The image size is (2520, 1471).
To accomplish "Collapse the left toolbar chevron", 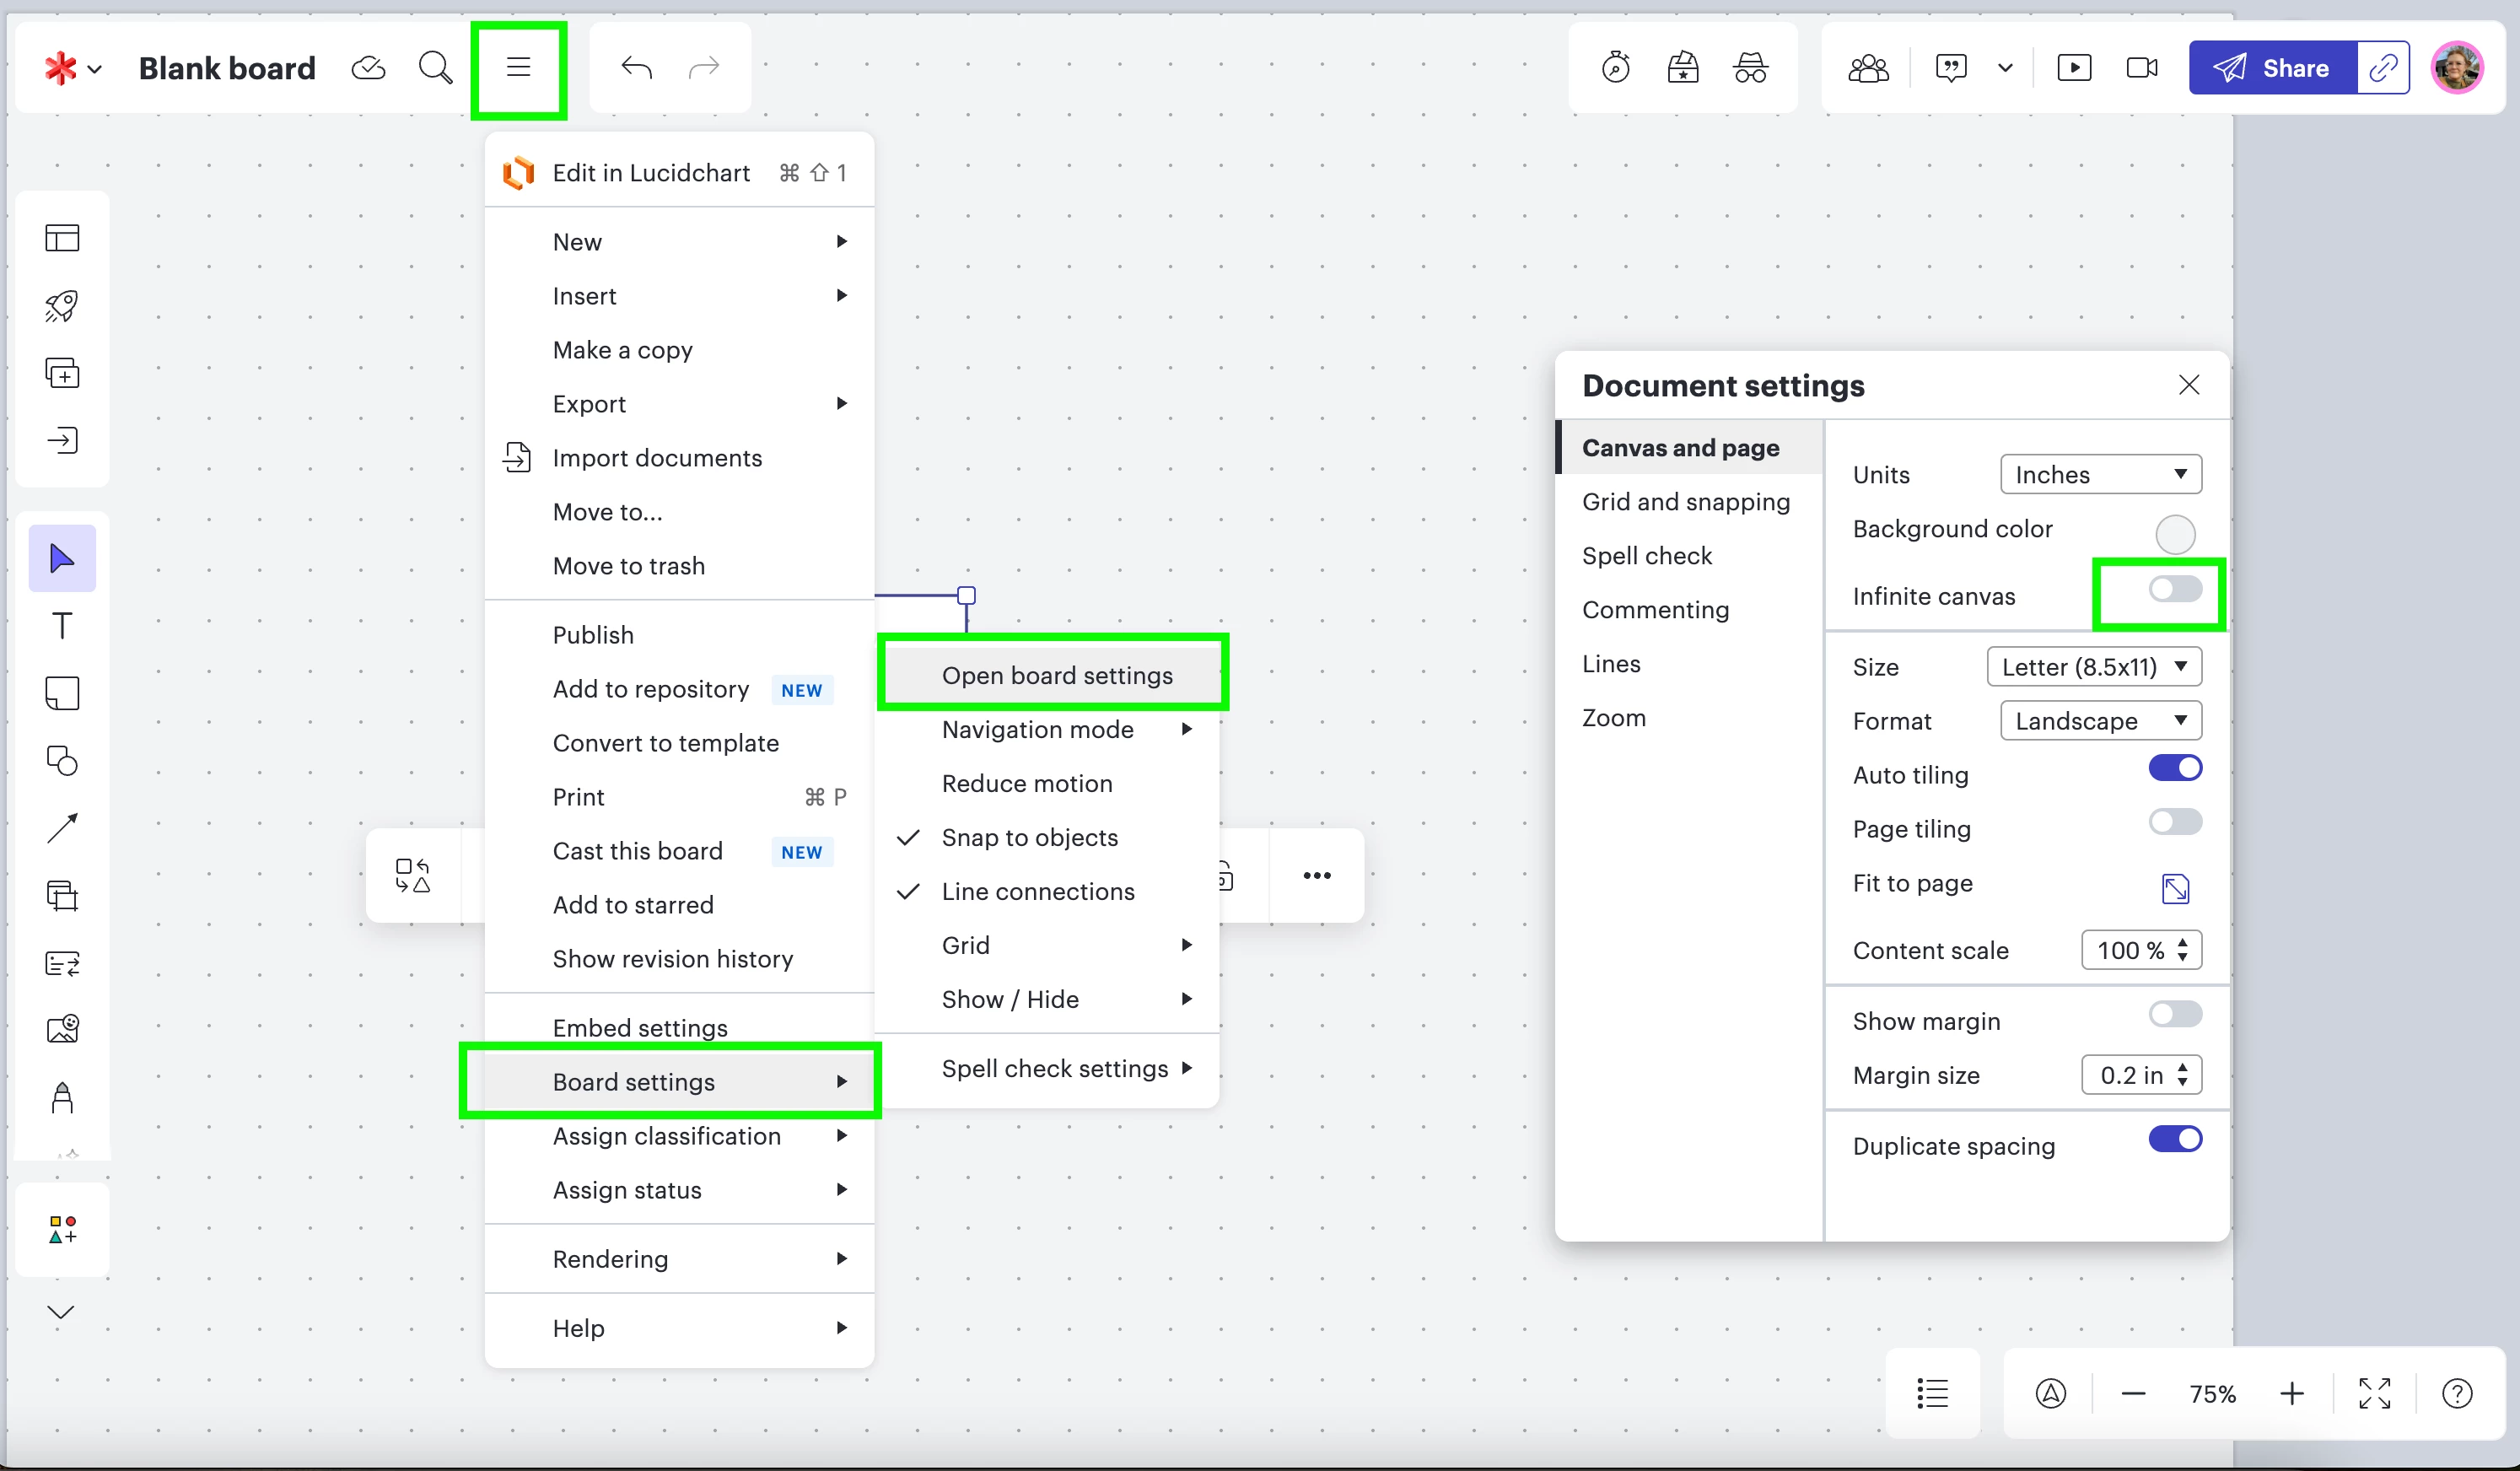I will [61, 1312].
